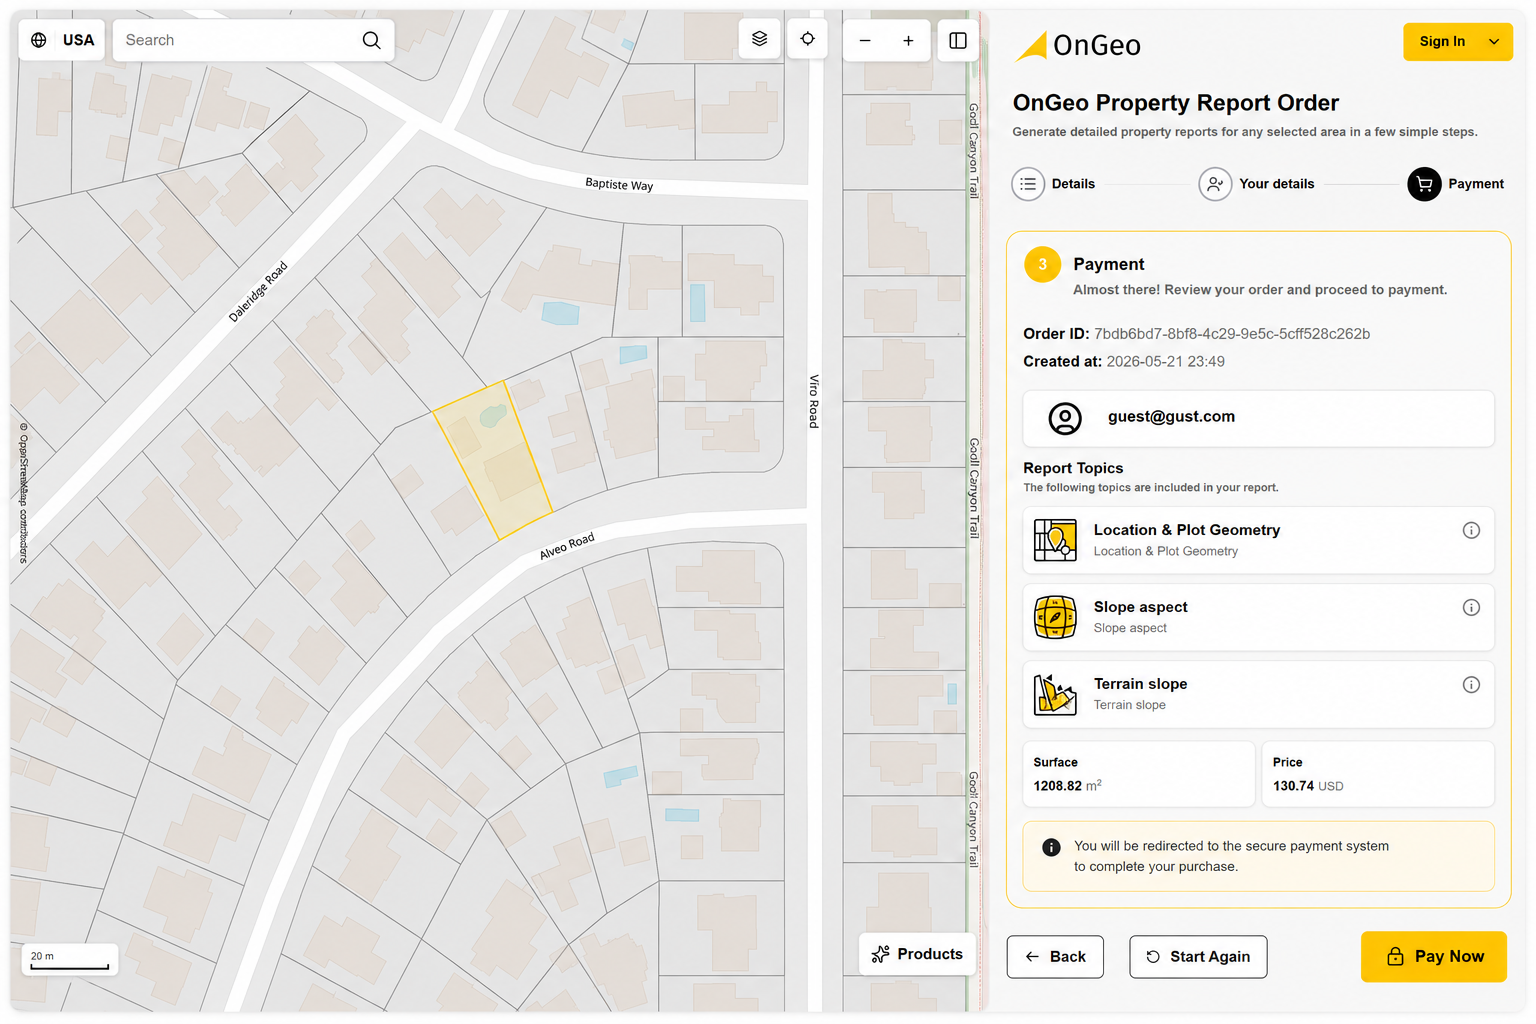The width and height of the screenshot is (1536, 1024).
Task: Click the highlighted yellow parcel on the map
Action: tap(492, 460)
